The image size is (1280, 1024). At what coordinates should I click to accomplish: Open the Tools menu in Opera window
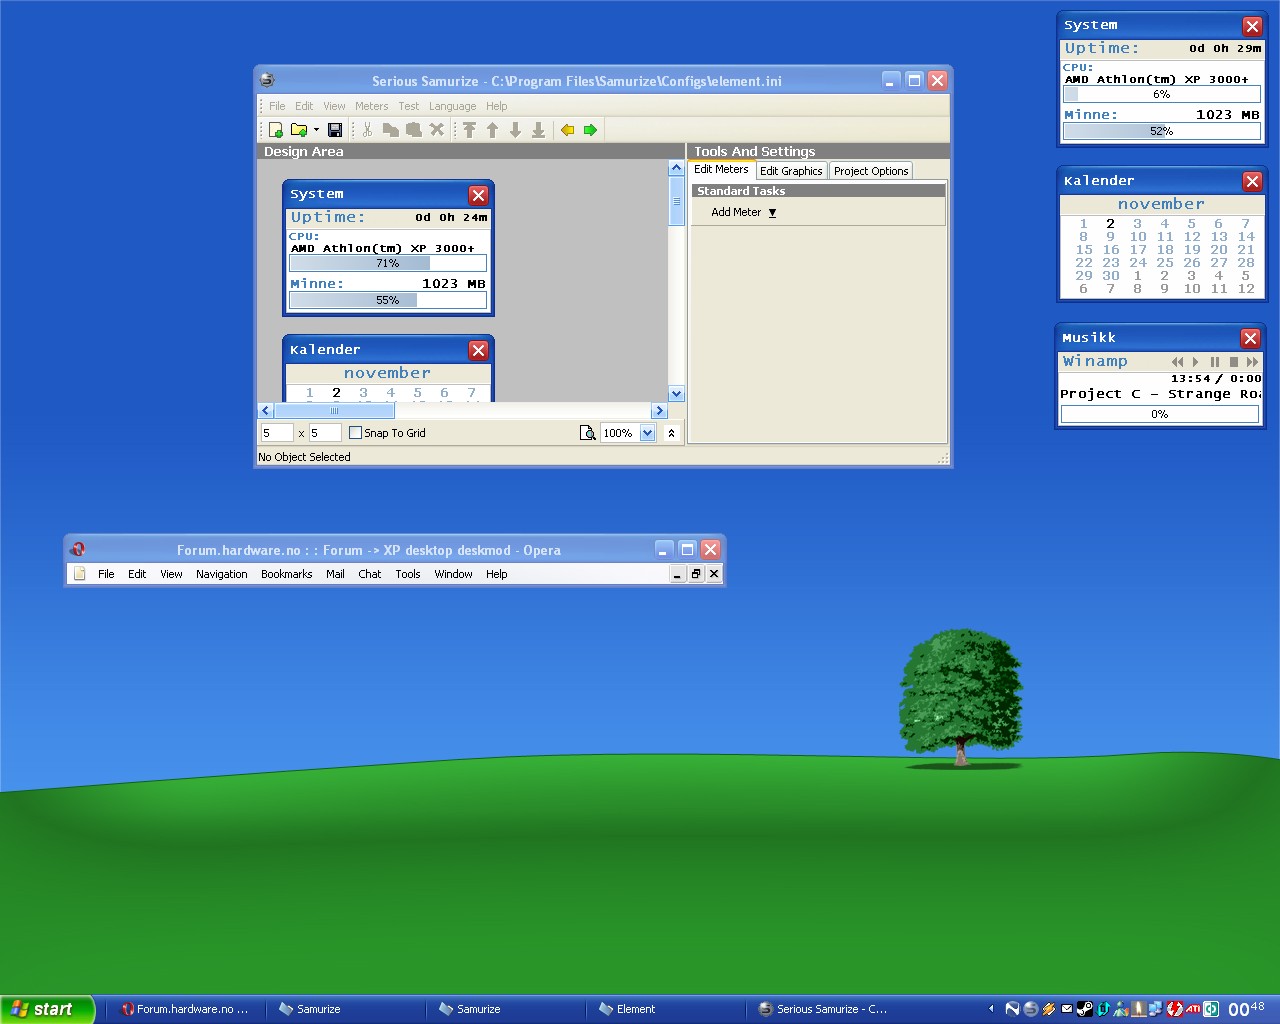point(408,574)
